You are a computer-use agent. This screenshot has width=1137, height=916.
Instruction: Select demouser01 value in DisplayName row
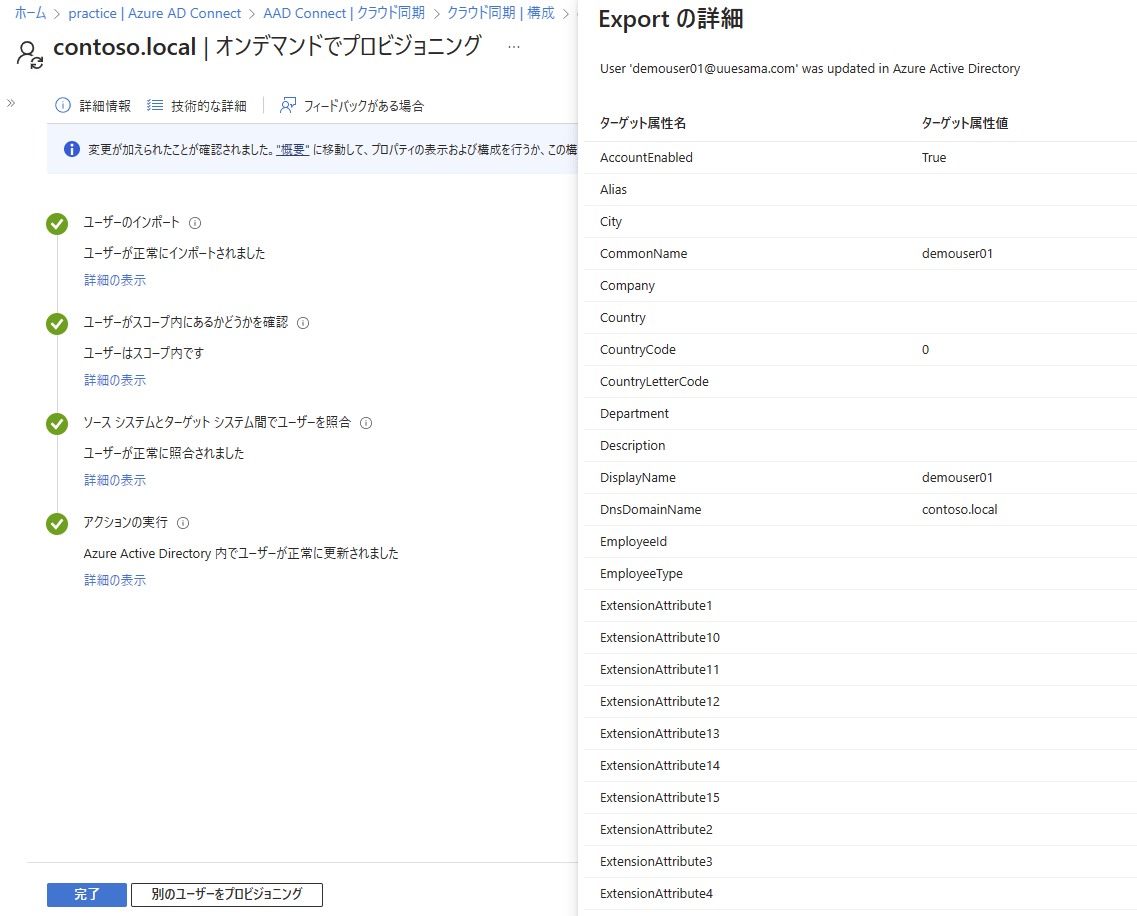pos(957,477)
